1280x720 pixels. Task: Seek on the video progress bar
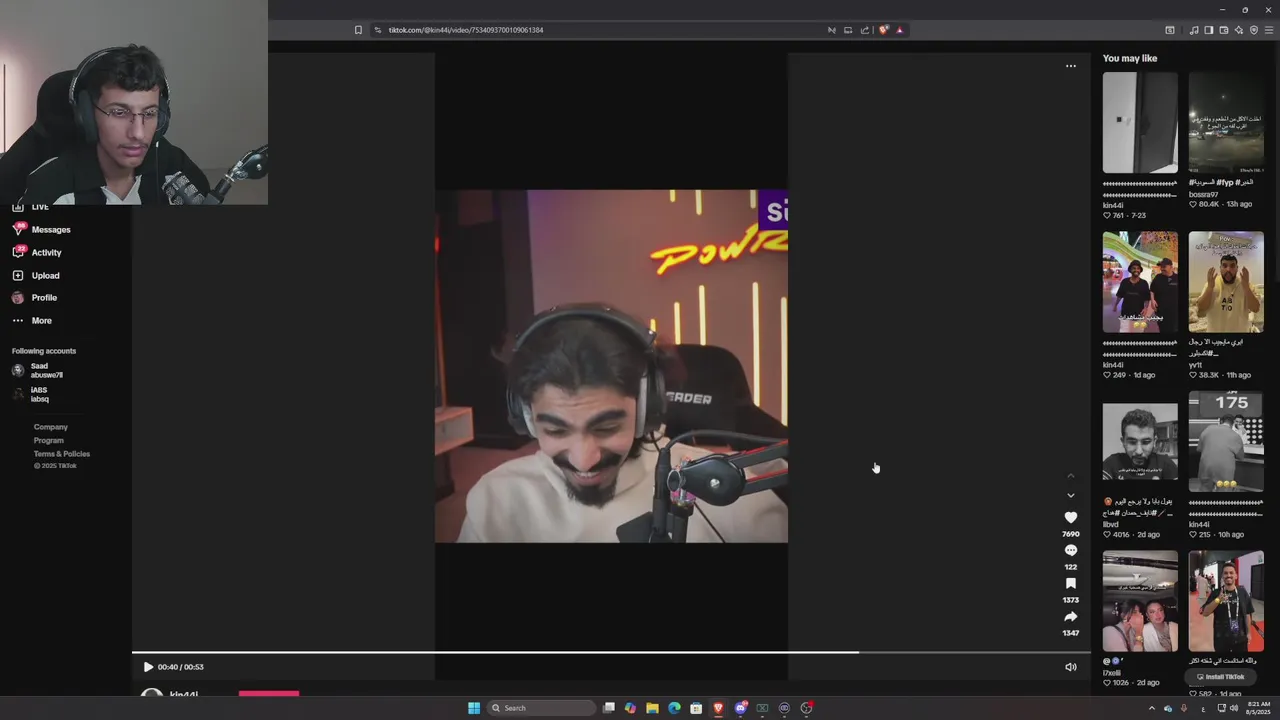[x=611, y=653]
